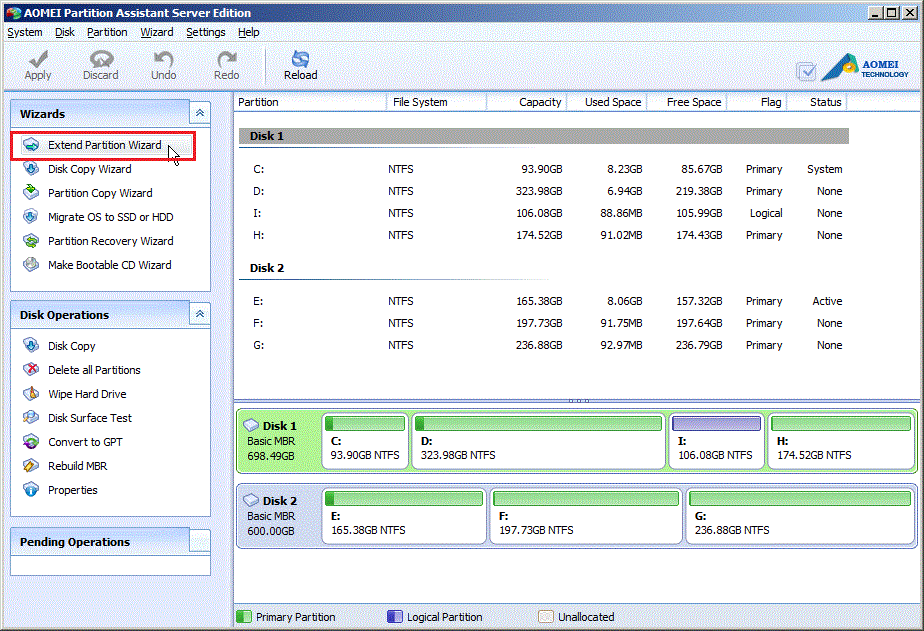This screenshot has height=631, width=924.
Task: Click the checkmark icon beside AOMEI logo
Action: tap(806, 71)
